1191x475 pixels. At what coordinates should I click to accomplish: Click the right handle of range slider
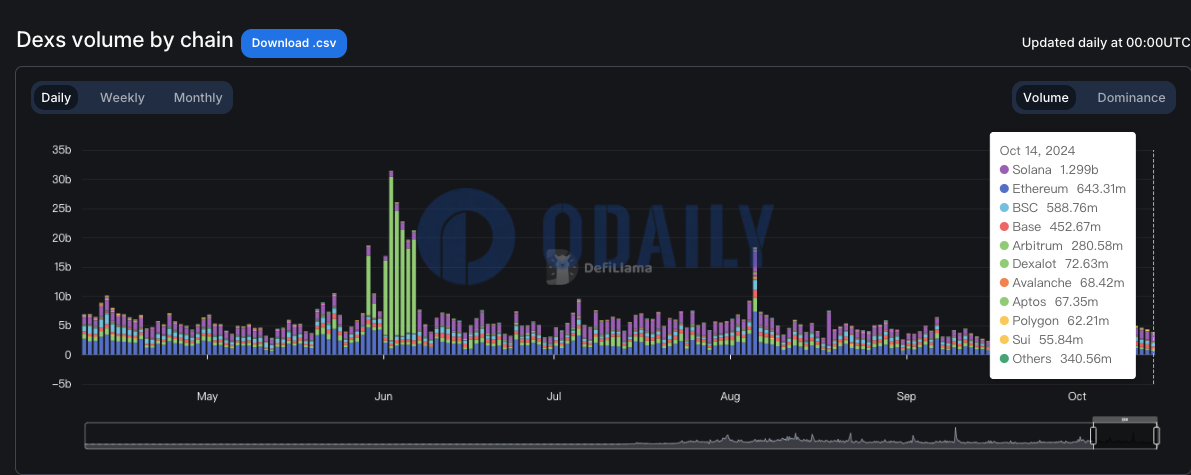1157,435
